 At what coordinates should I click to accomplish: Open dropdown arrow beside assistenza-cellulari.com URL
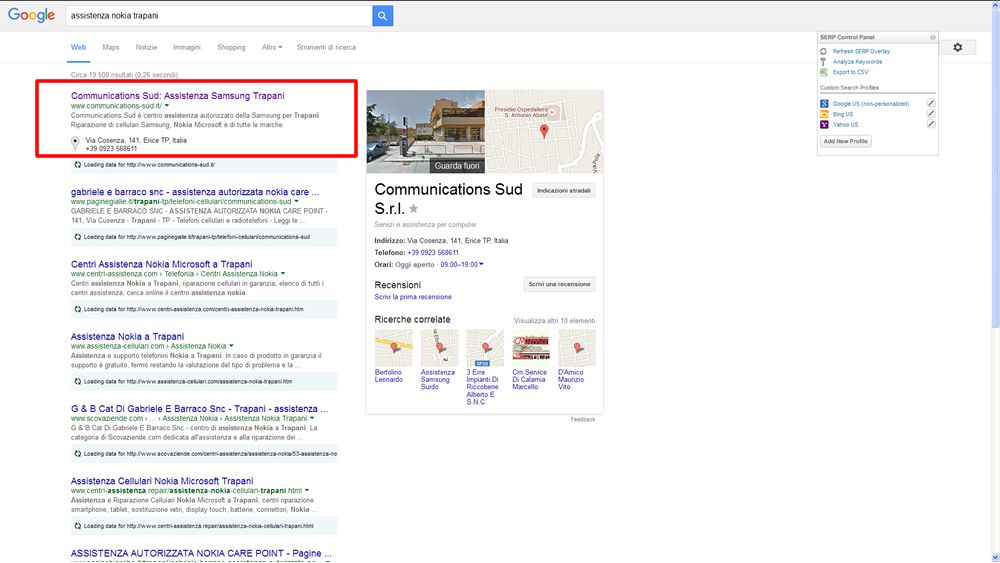tap(232, 346)
